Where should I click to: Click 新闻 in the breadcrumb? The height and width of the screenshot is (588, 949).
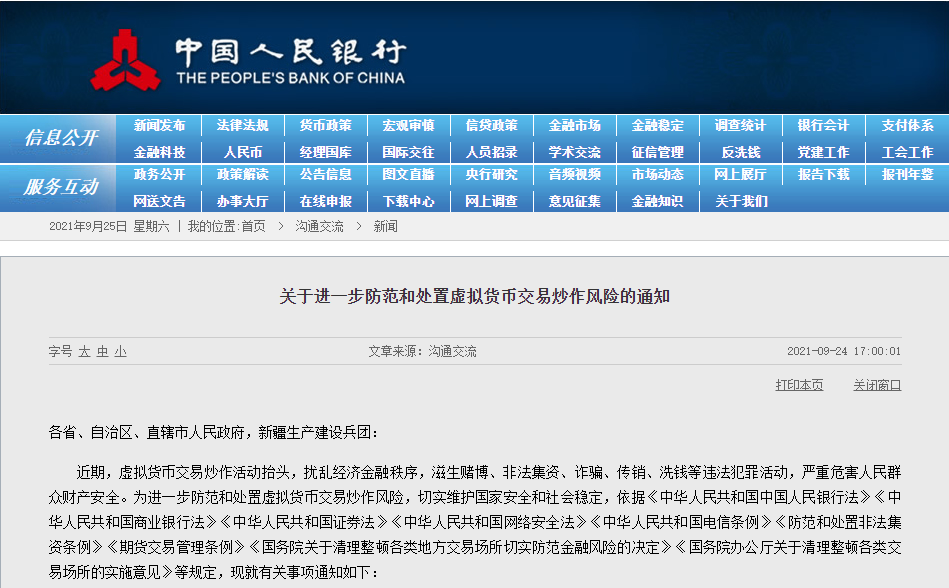385,226
